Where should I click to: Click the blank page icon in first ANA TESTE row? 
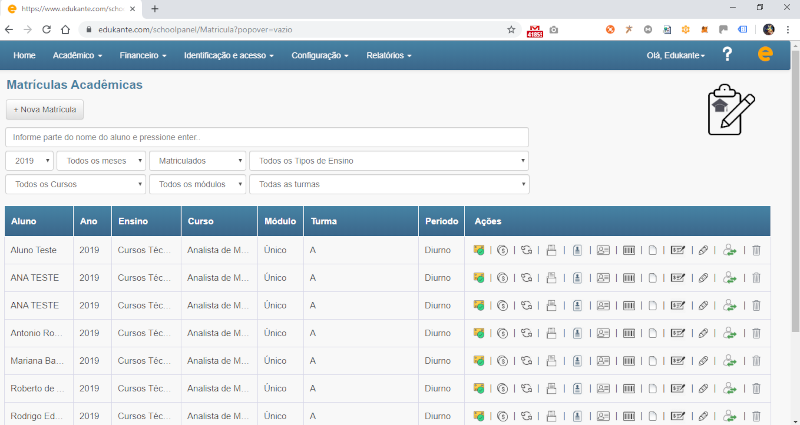[x=653, y=278]
